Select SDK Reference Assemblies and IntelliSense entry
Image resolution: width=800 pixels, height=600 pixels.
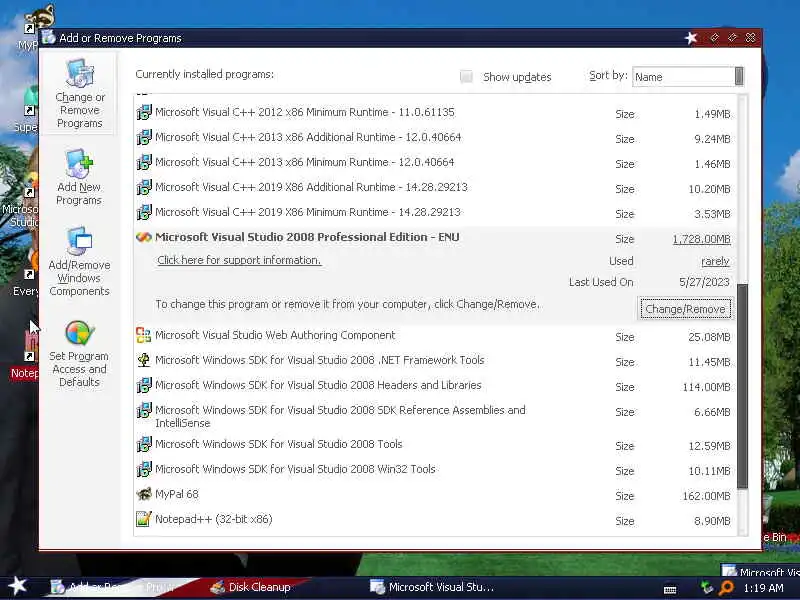coord(340,416)
